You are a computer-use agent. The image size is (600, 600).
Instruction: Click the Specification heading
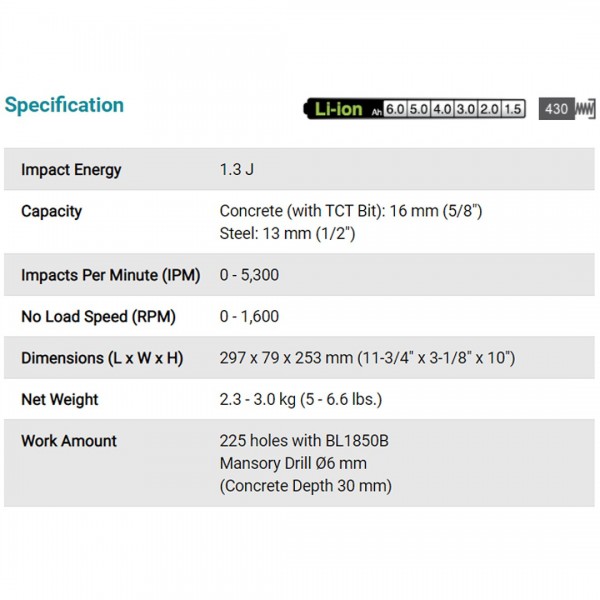(x=64, y=105)
